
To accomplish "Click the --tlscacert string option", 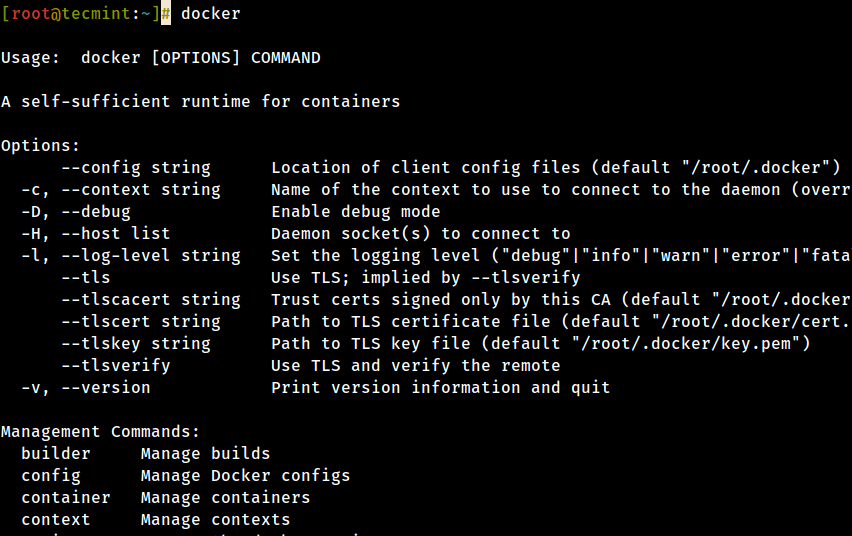I will [151, 300].
